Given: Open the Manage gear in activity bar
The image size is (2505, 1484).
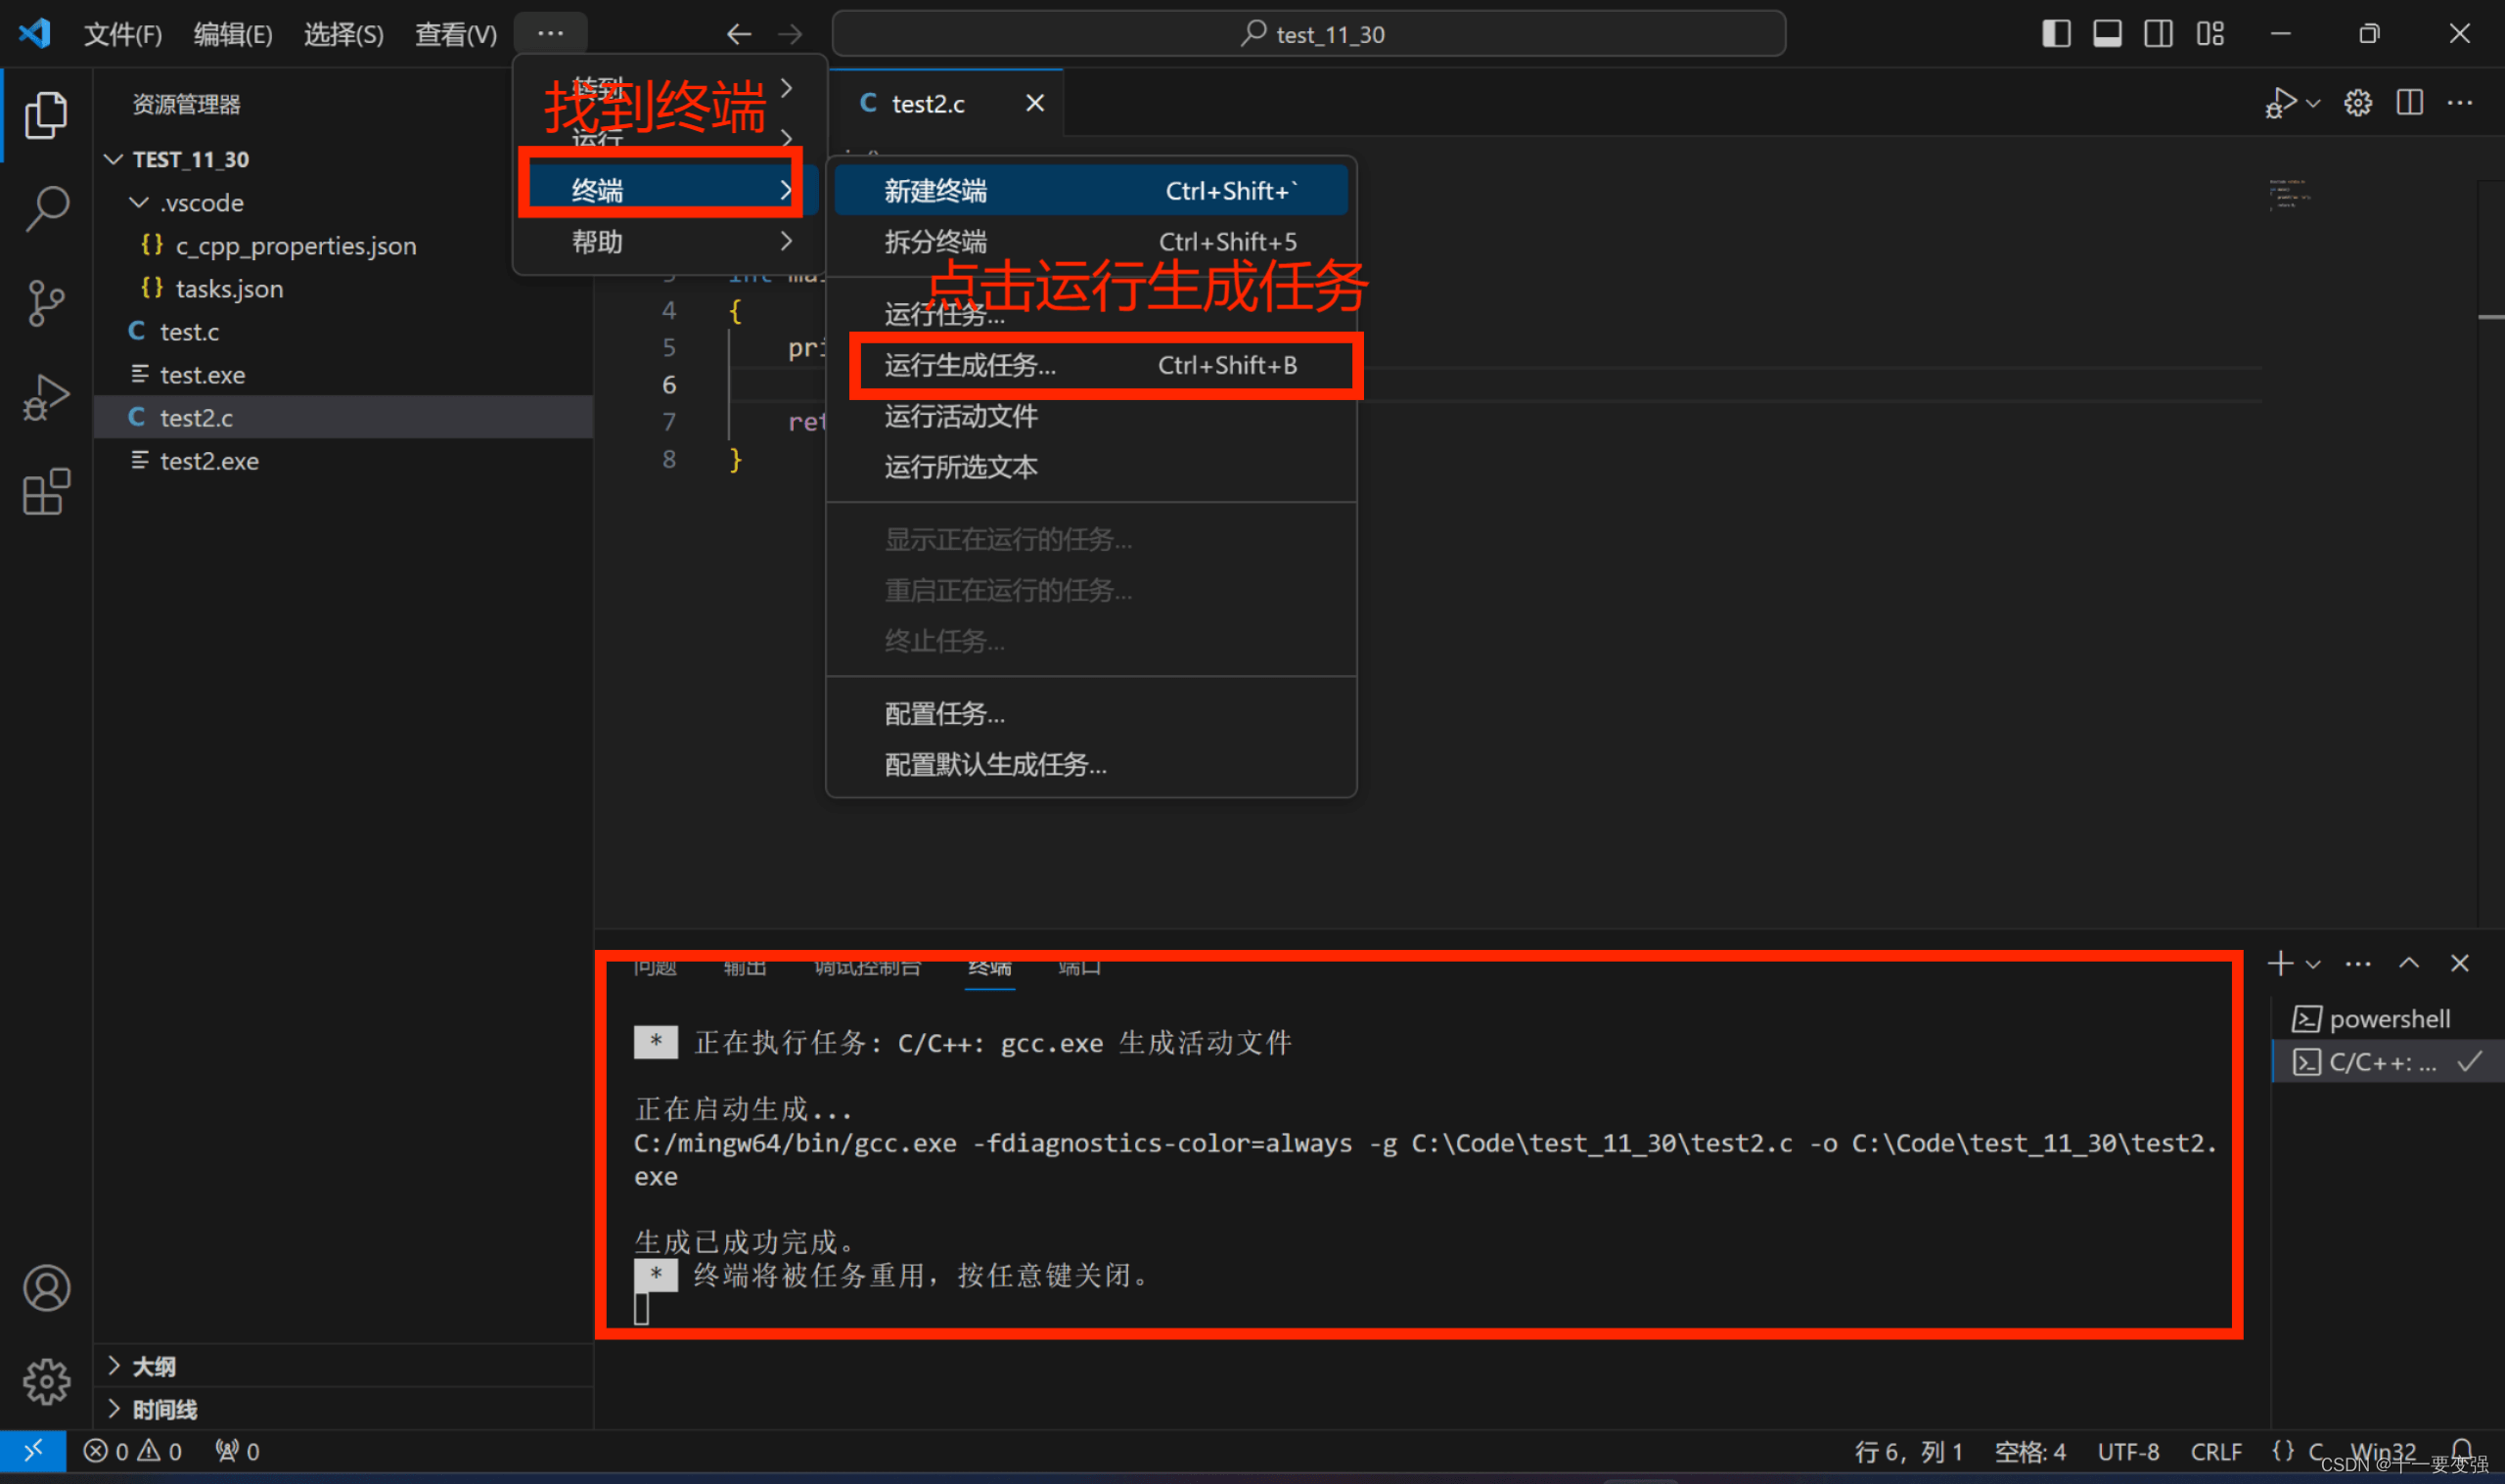Looking at the screenshot, I should 46,1382.
